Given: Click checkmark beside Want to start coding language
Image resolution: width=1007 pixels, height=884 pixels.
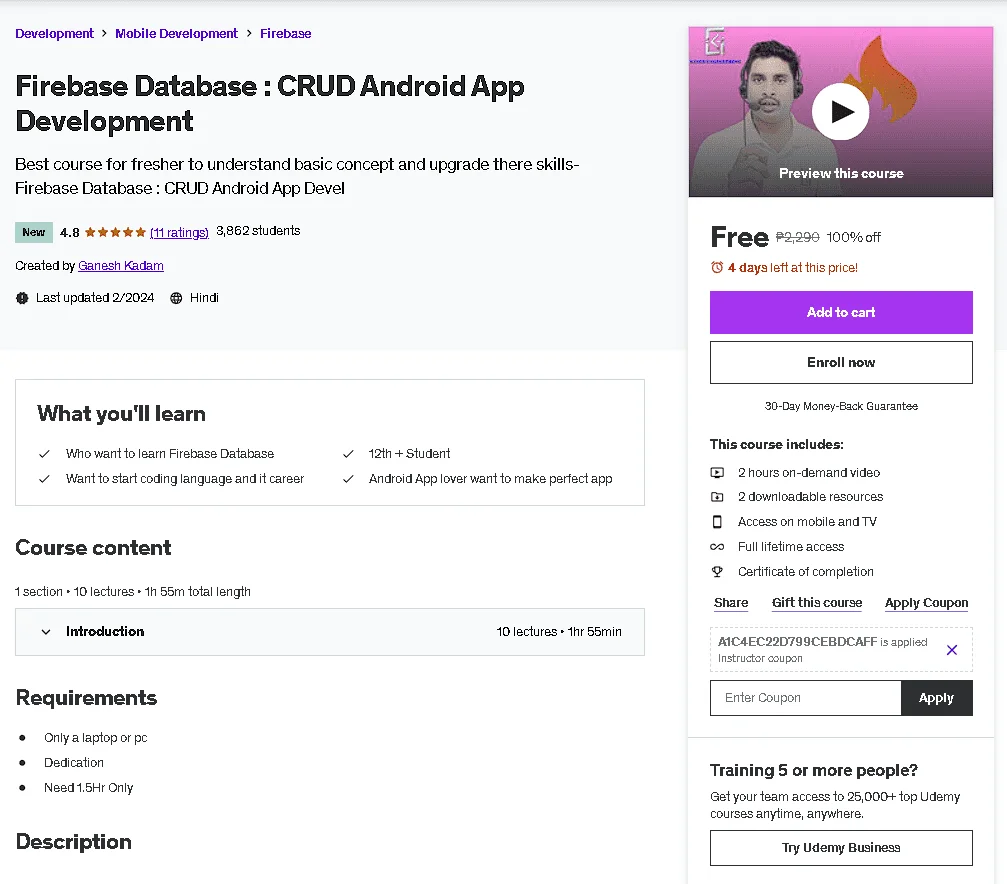Looking at the screenshot, I should (x=44, y=479).
